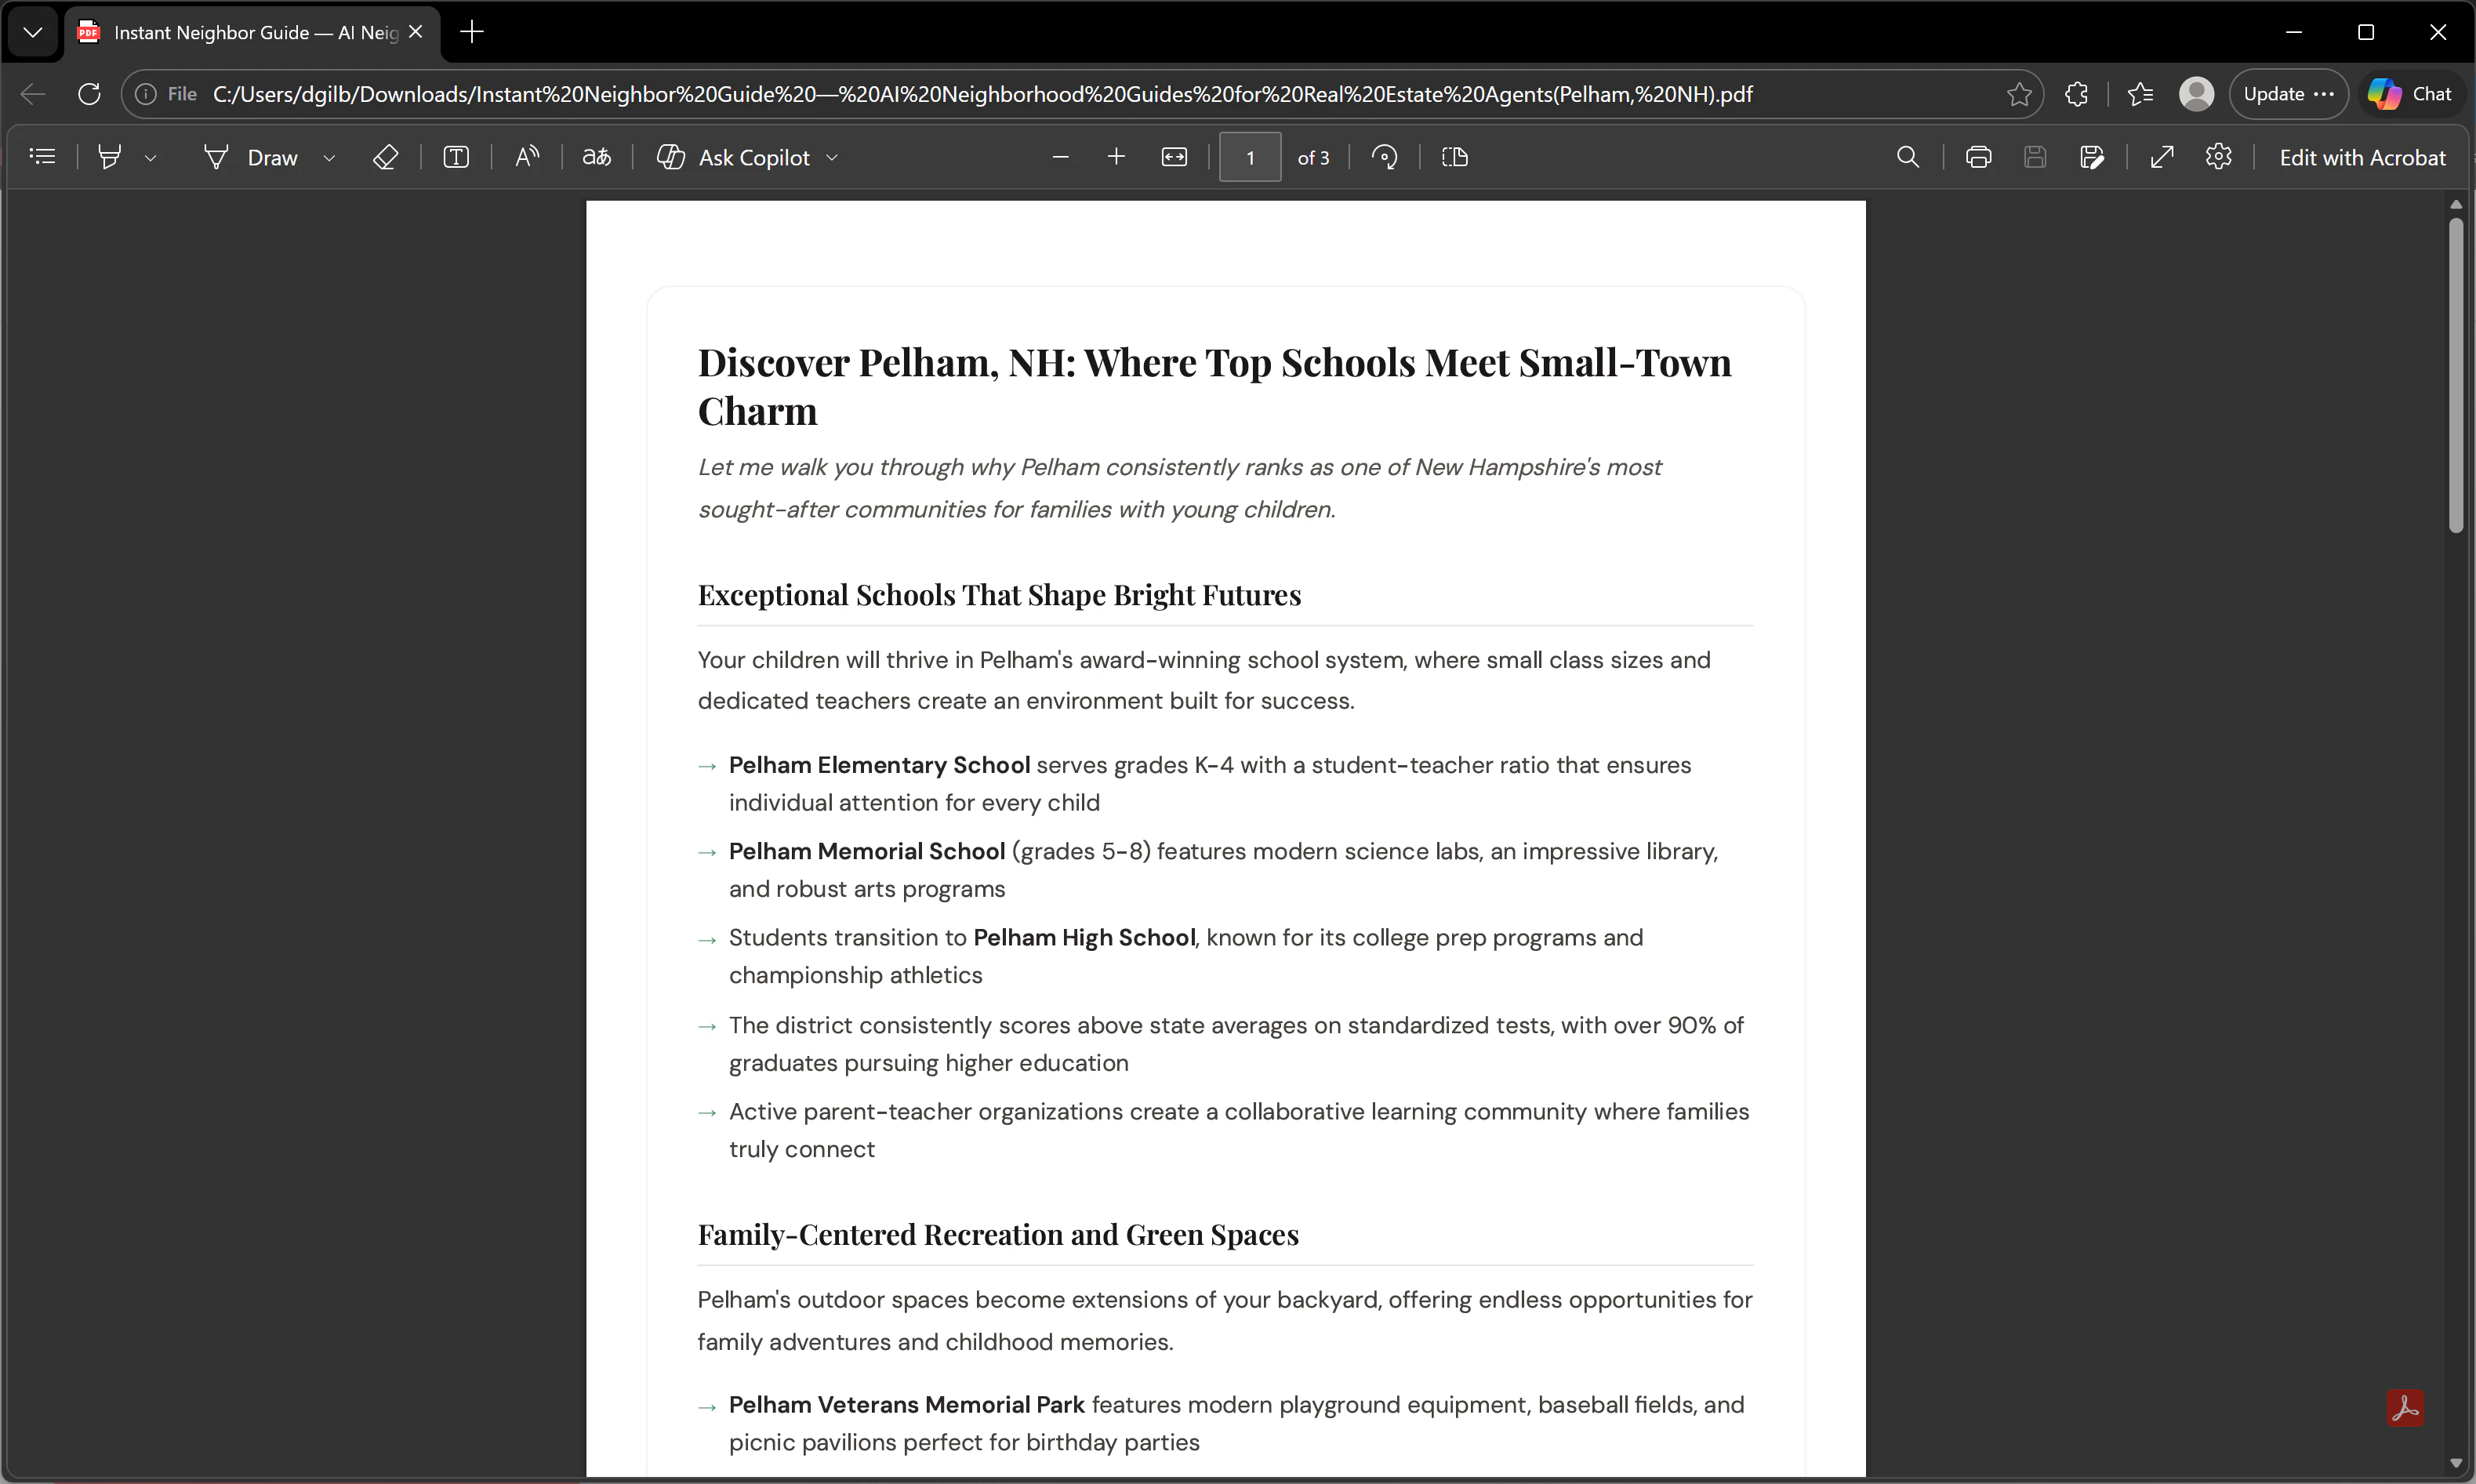2476x1484 pixels.
Task: Toggle page view layout
Action: pos(1455,157)
